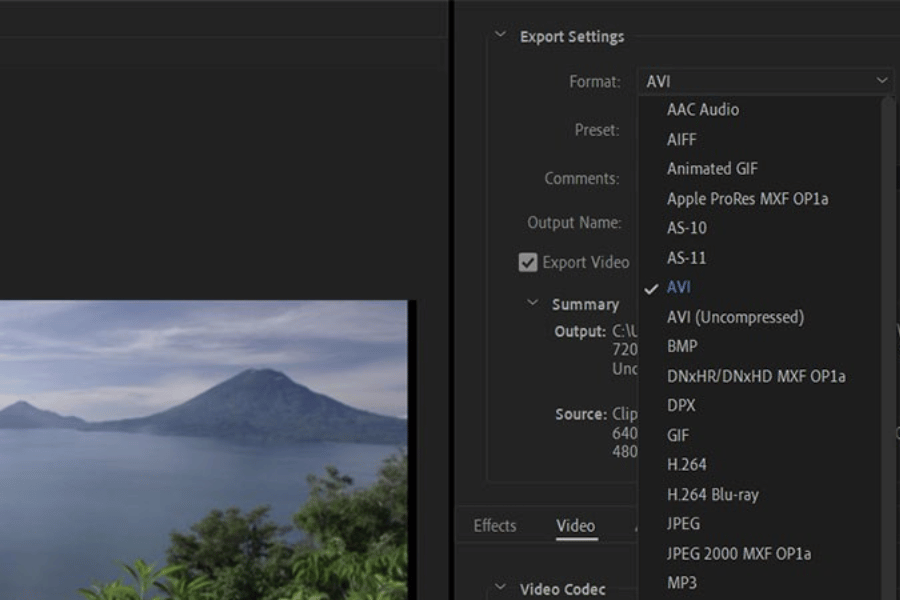Choose H.264 Blu-ray format

click(713, 494)
